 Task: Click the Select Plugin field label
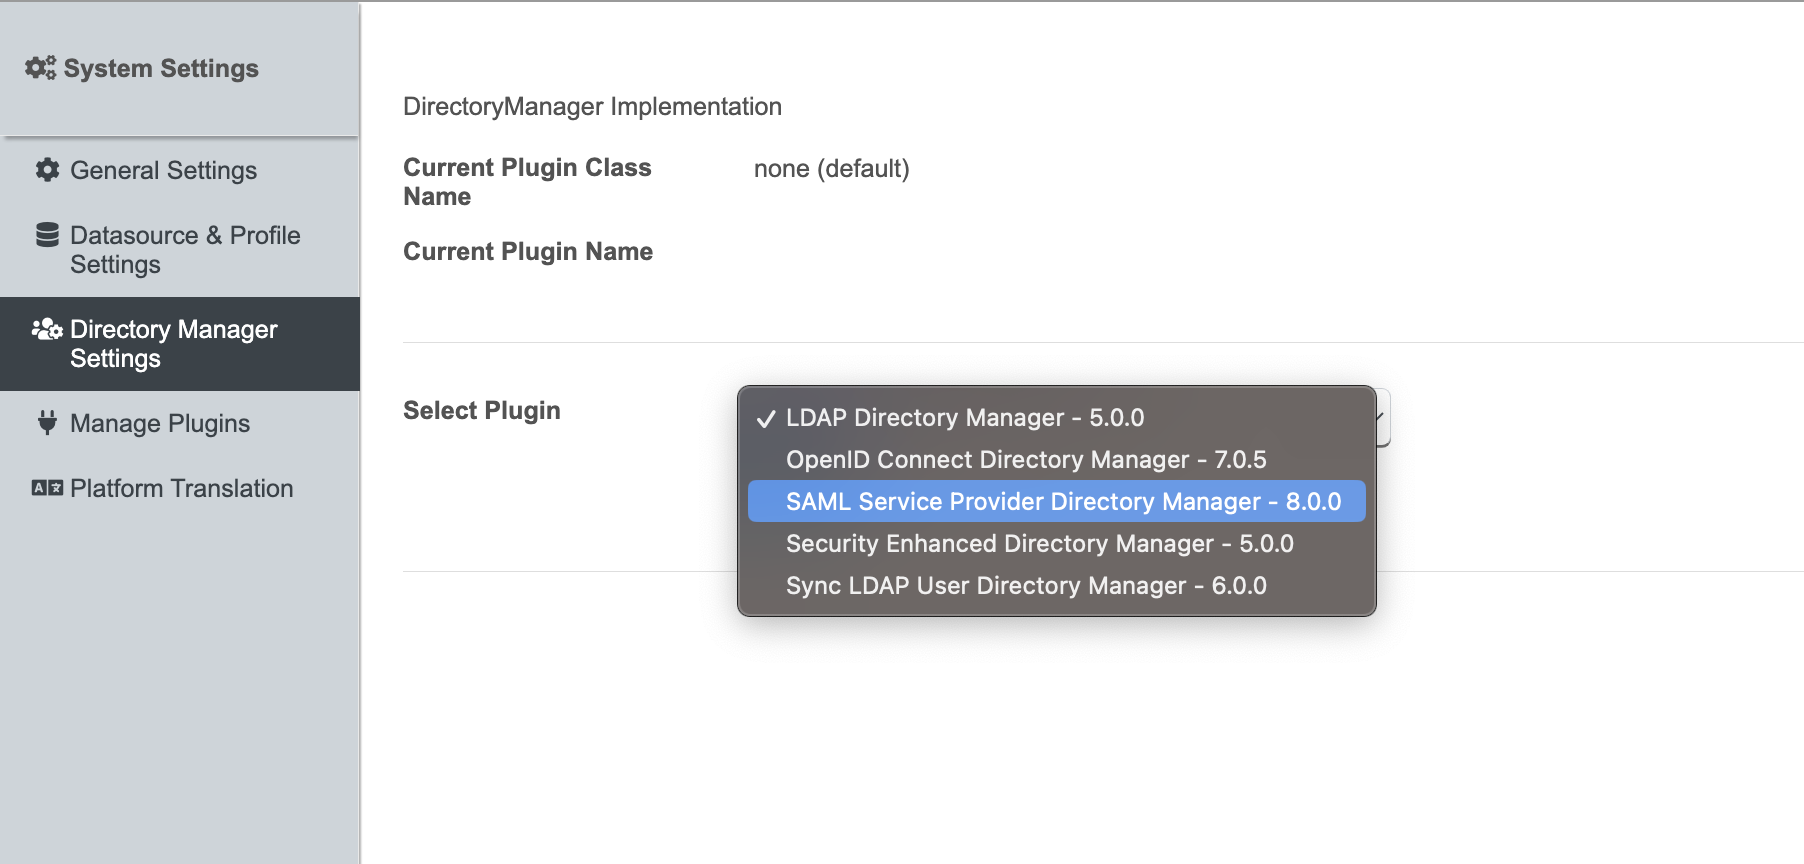[x=481, y=411]
